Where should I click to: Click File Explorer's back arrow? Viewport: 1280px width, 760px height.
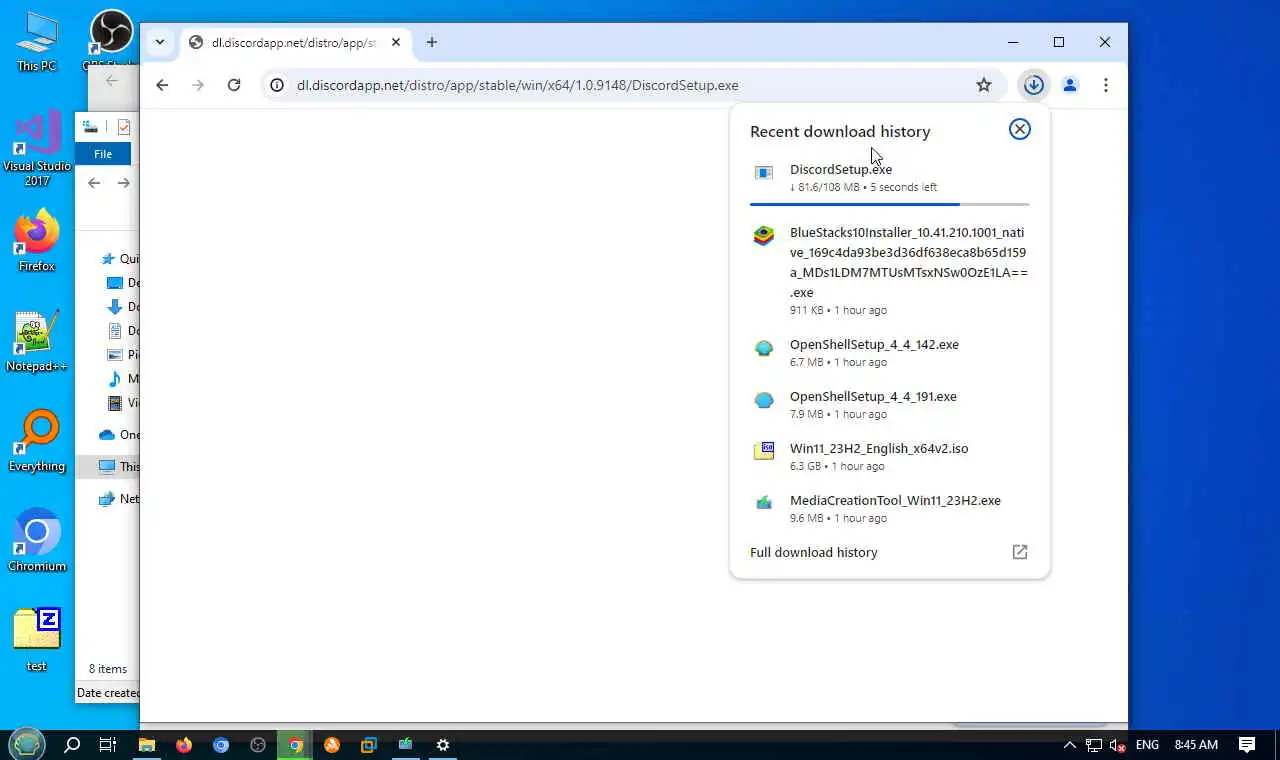(x=94, y=183)
